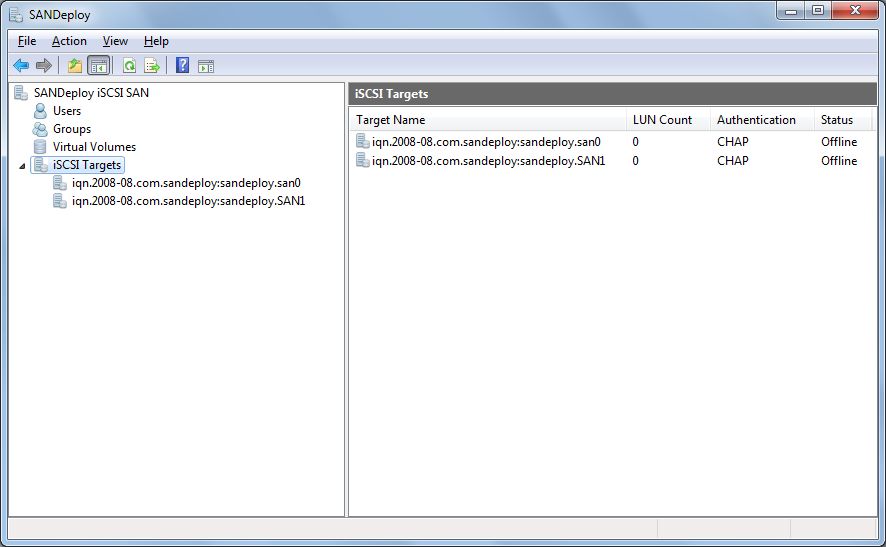Screen dimensions: 886x547
Task: Select Groups in the tree
Action: point(72,129)
